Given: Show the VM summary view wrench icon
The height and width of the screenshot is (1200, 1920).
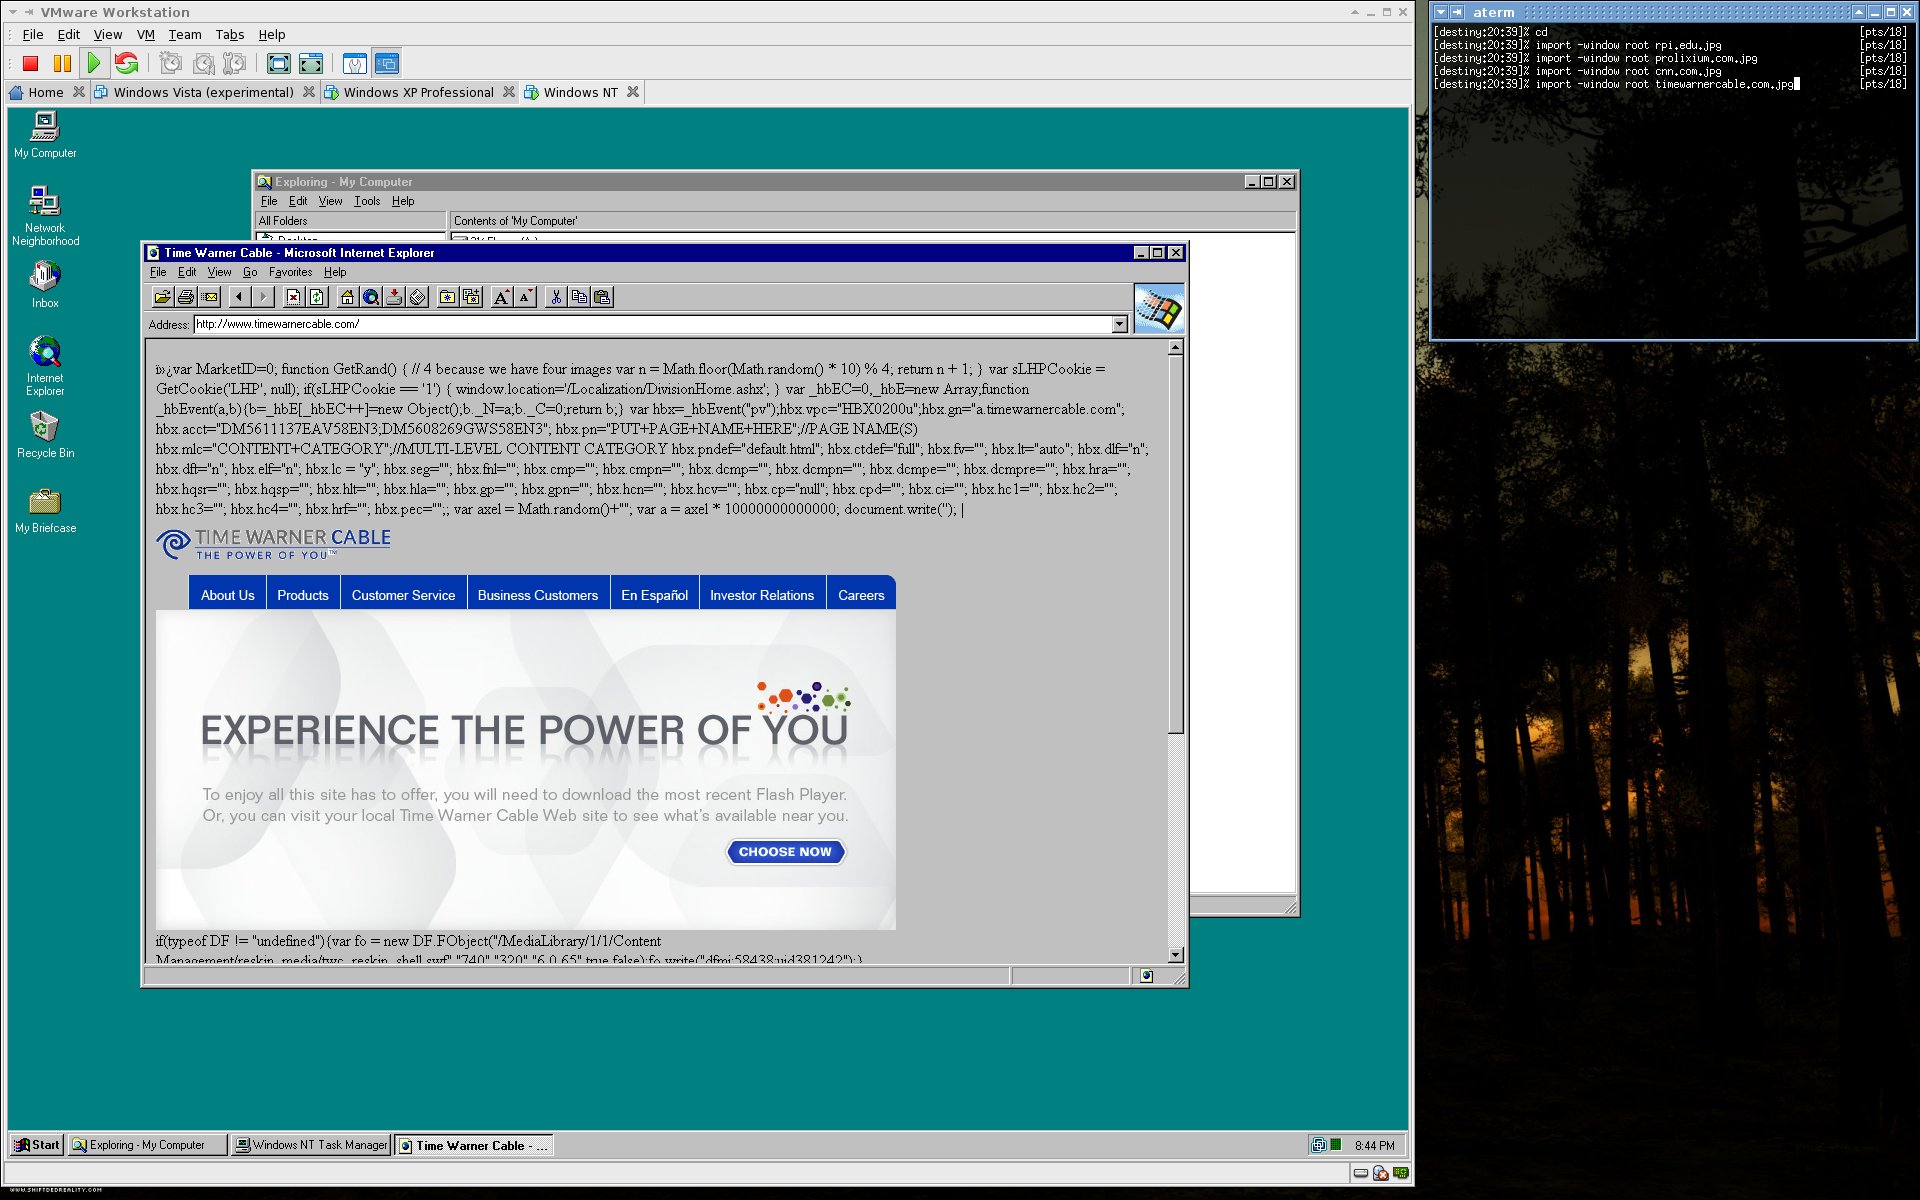Looking at the screenshot, I should pos(355,64).
